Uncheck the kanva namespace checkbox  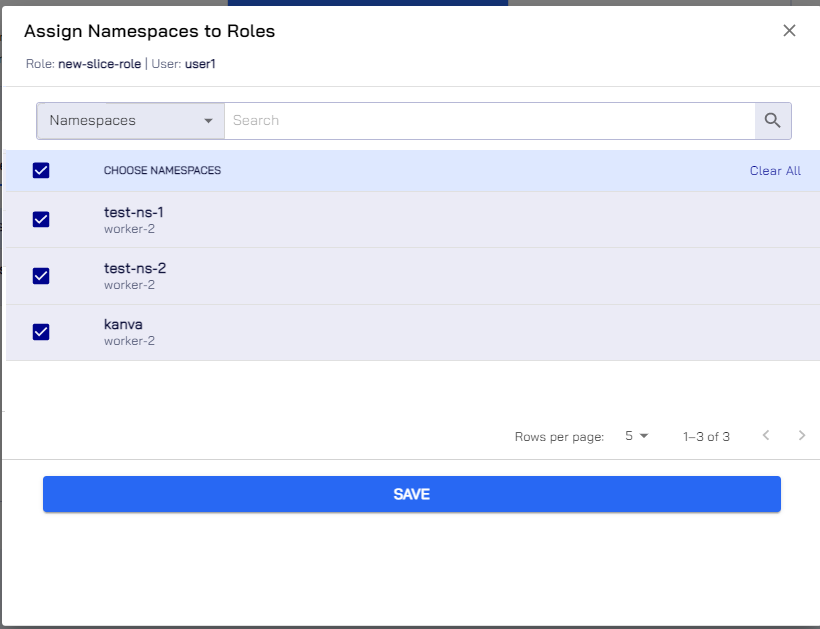(x=41, y=332)
